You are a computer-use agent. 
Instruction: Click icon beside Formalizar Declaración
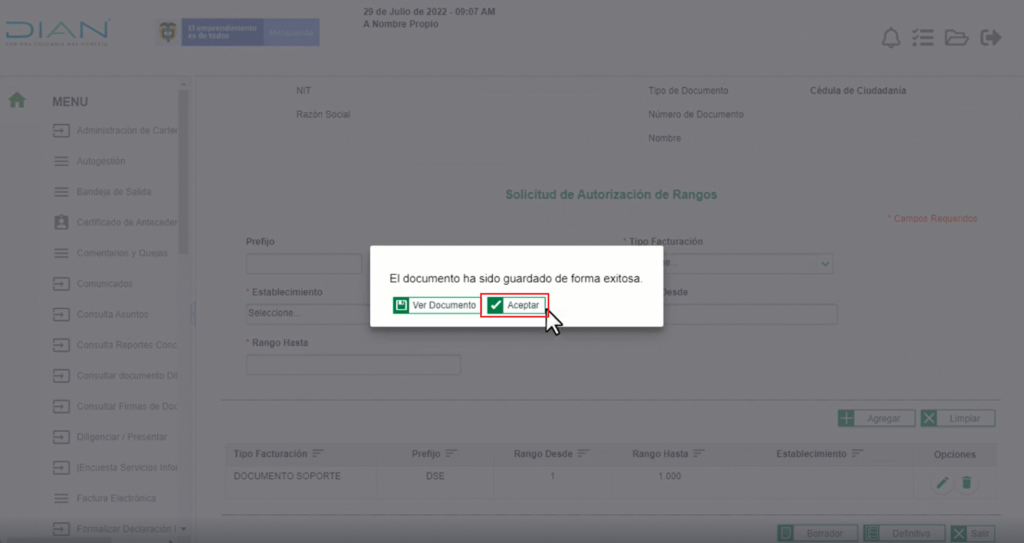click(61, 529)
